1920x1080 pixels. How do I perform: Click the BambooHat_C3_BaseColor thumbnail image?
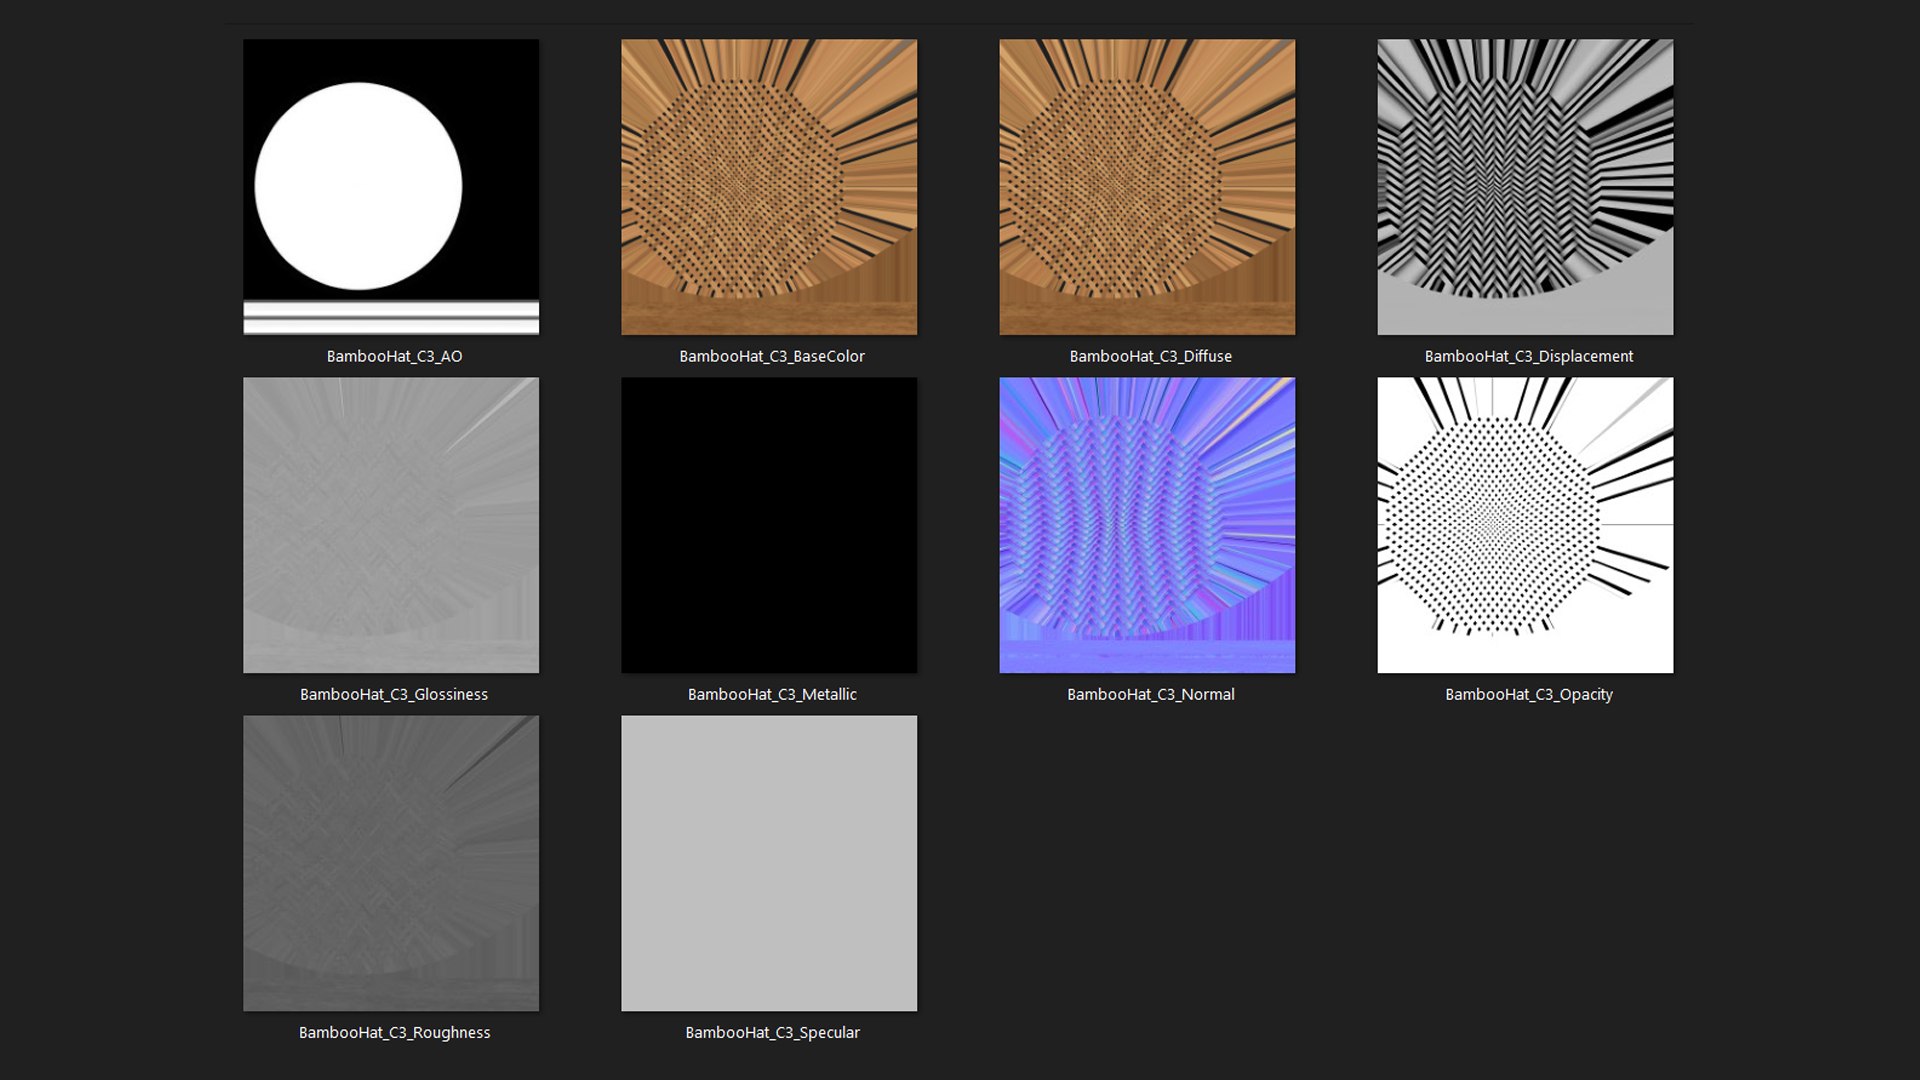pyautogui.click(x=769, y=187)
